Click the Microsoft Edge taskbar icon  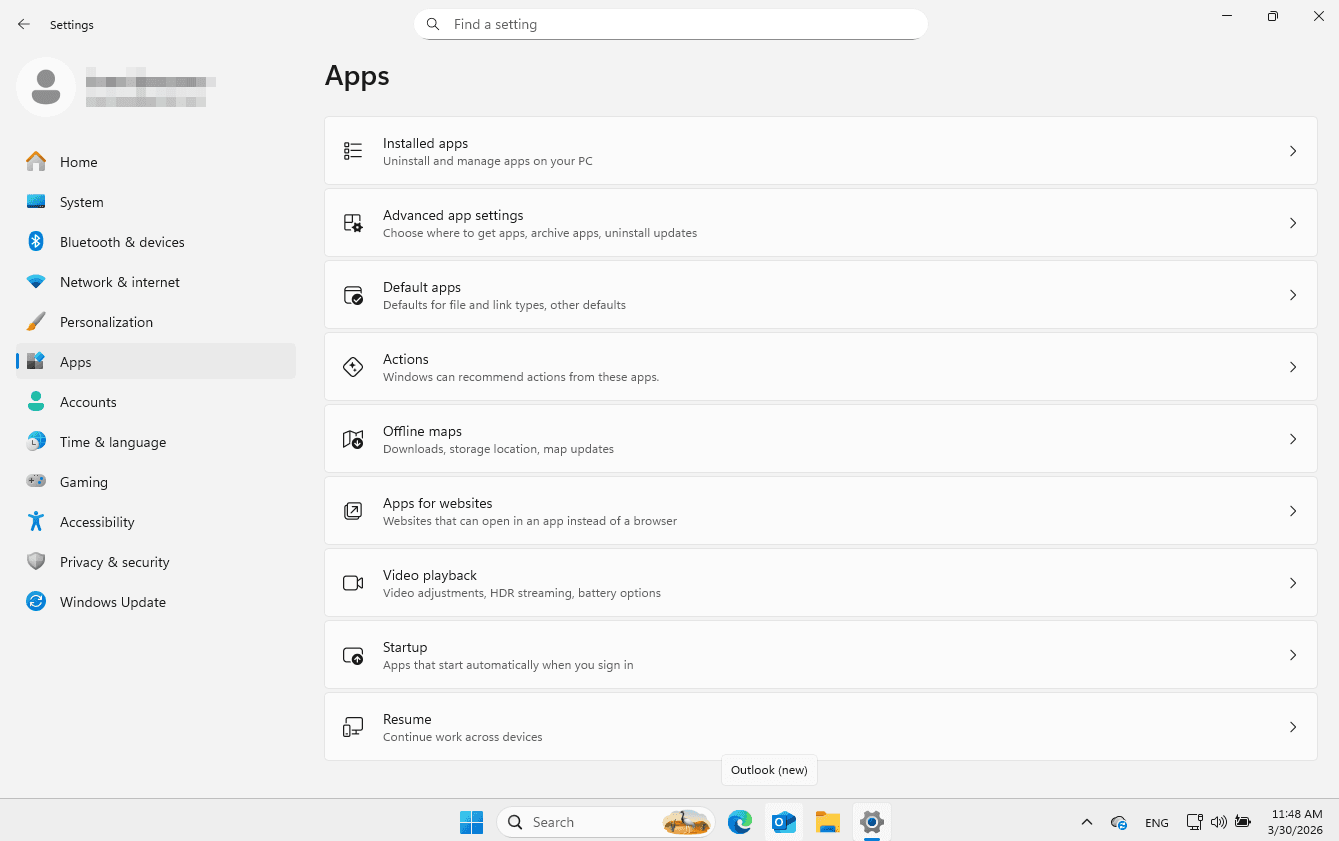(739, 822)
